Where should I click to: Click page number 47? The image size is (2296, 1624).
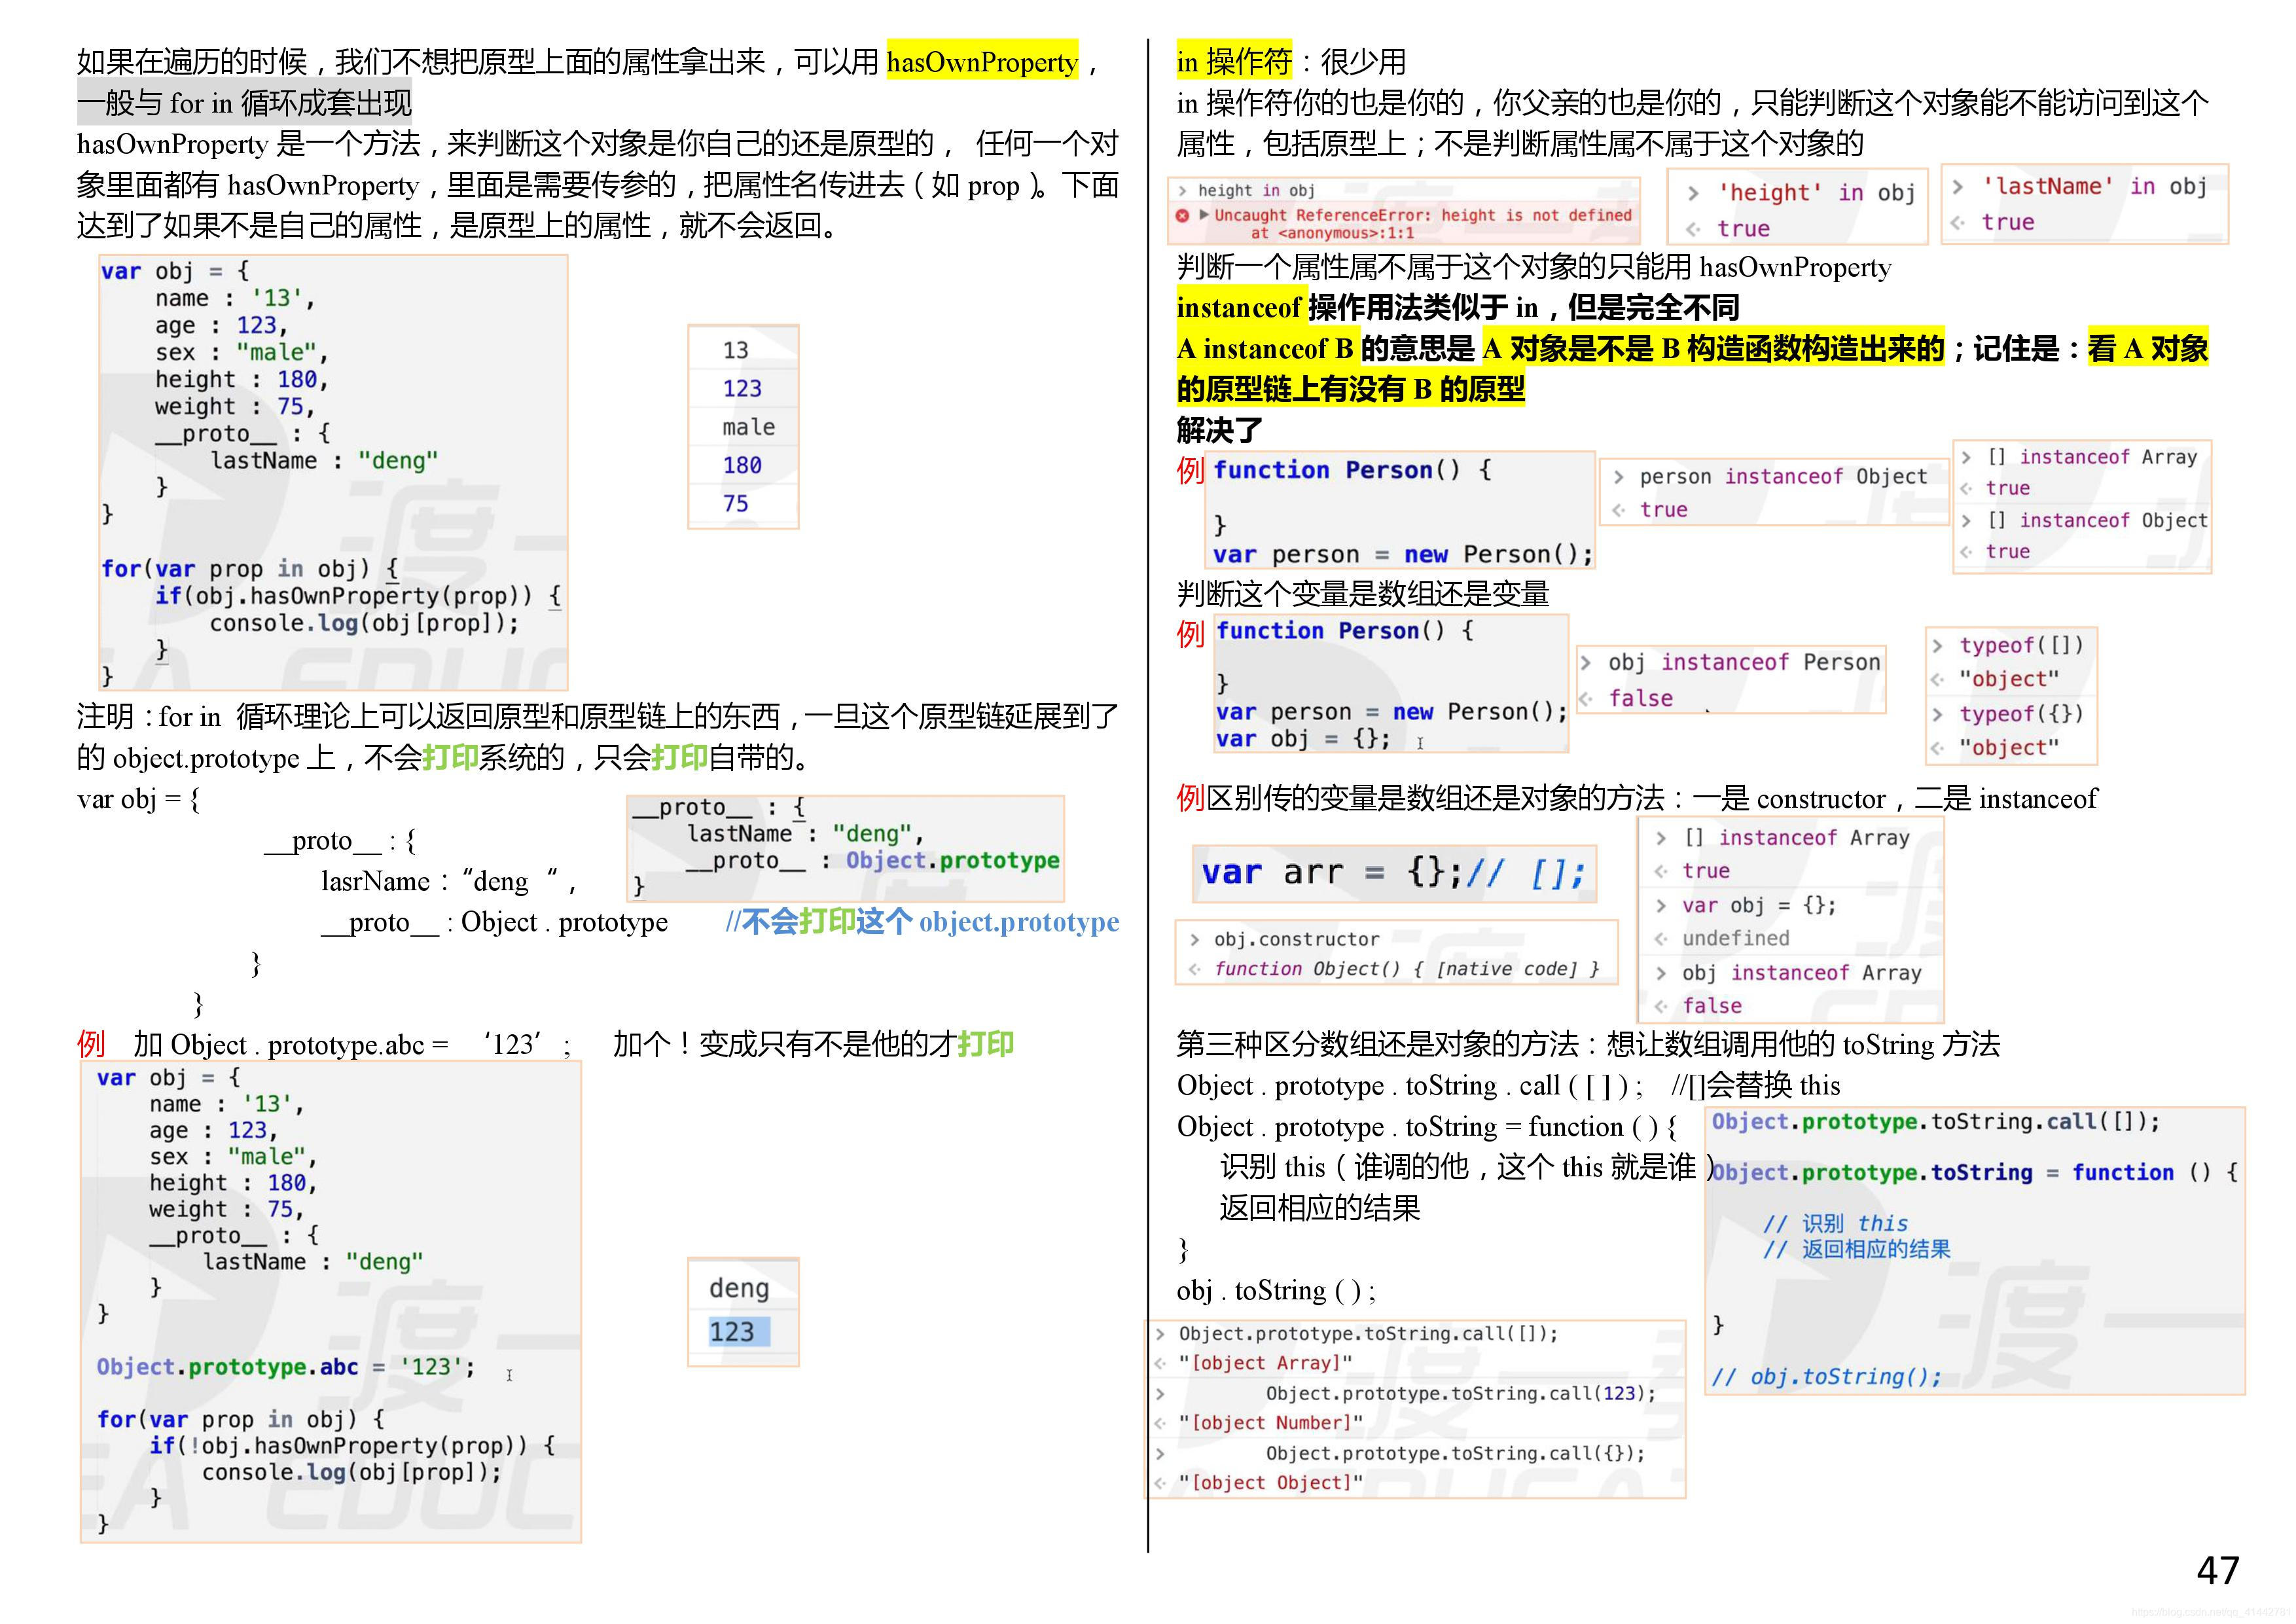click(x=2217, y=1570)
